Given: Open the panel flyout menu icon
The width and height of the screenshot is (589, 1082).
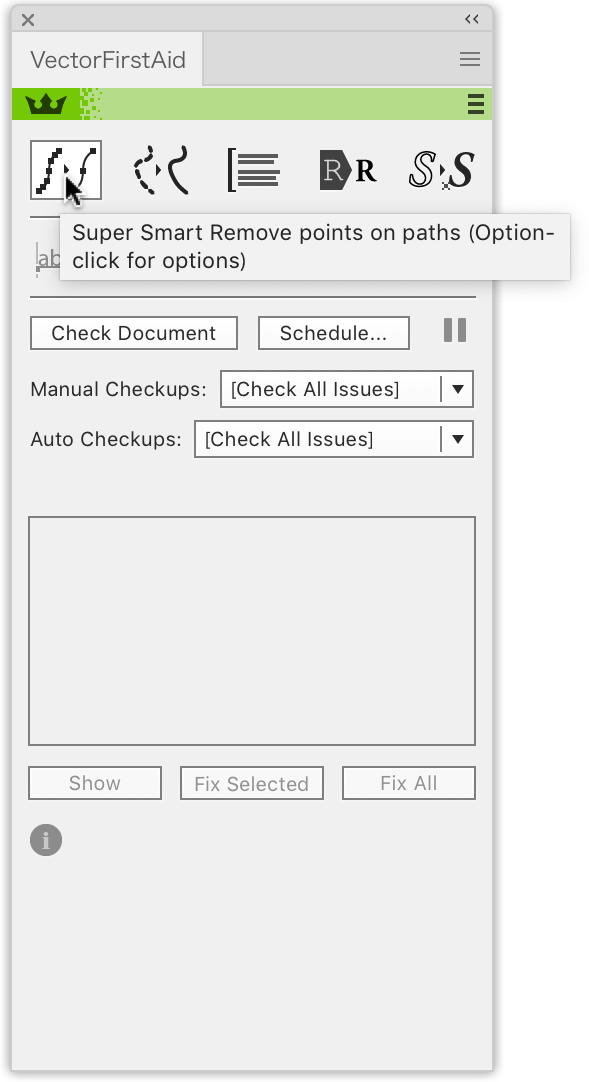Looking at the screenshot, I should coord(470,59).
